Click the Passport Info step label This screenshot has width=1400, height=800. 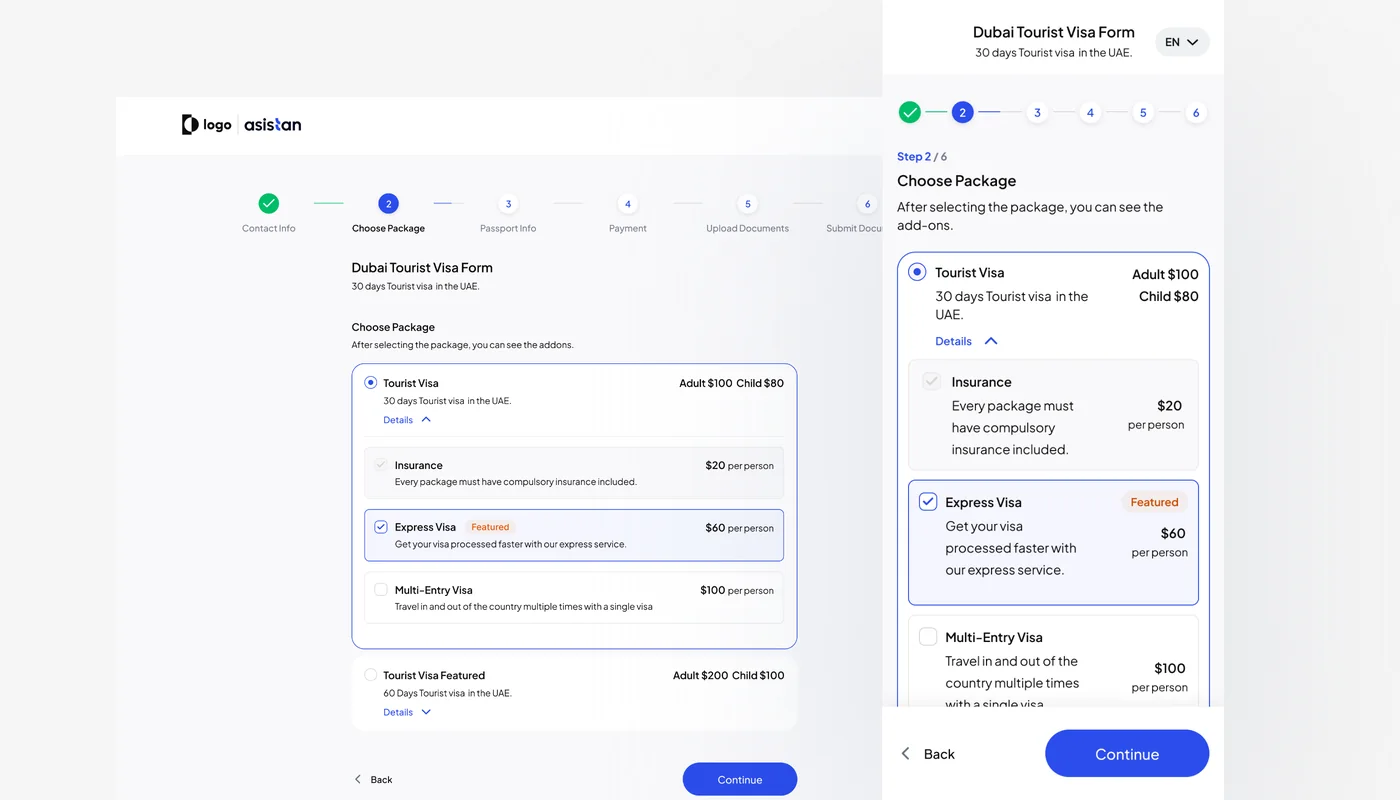click(x=508, y=228)
